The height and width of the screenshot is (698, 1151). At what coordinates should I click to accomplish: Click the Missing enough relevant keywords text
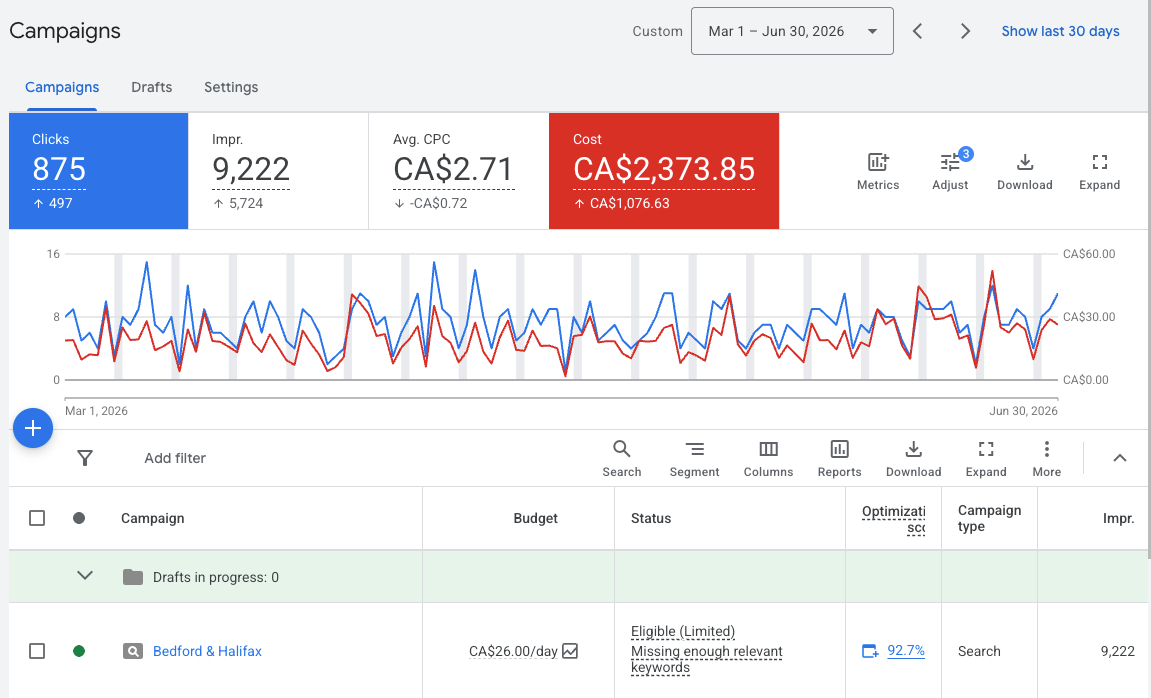[x=706, y=659]
